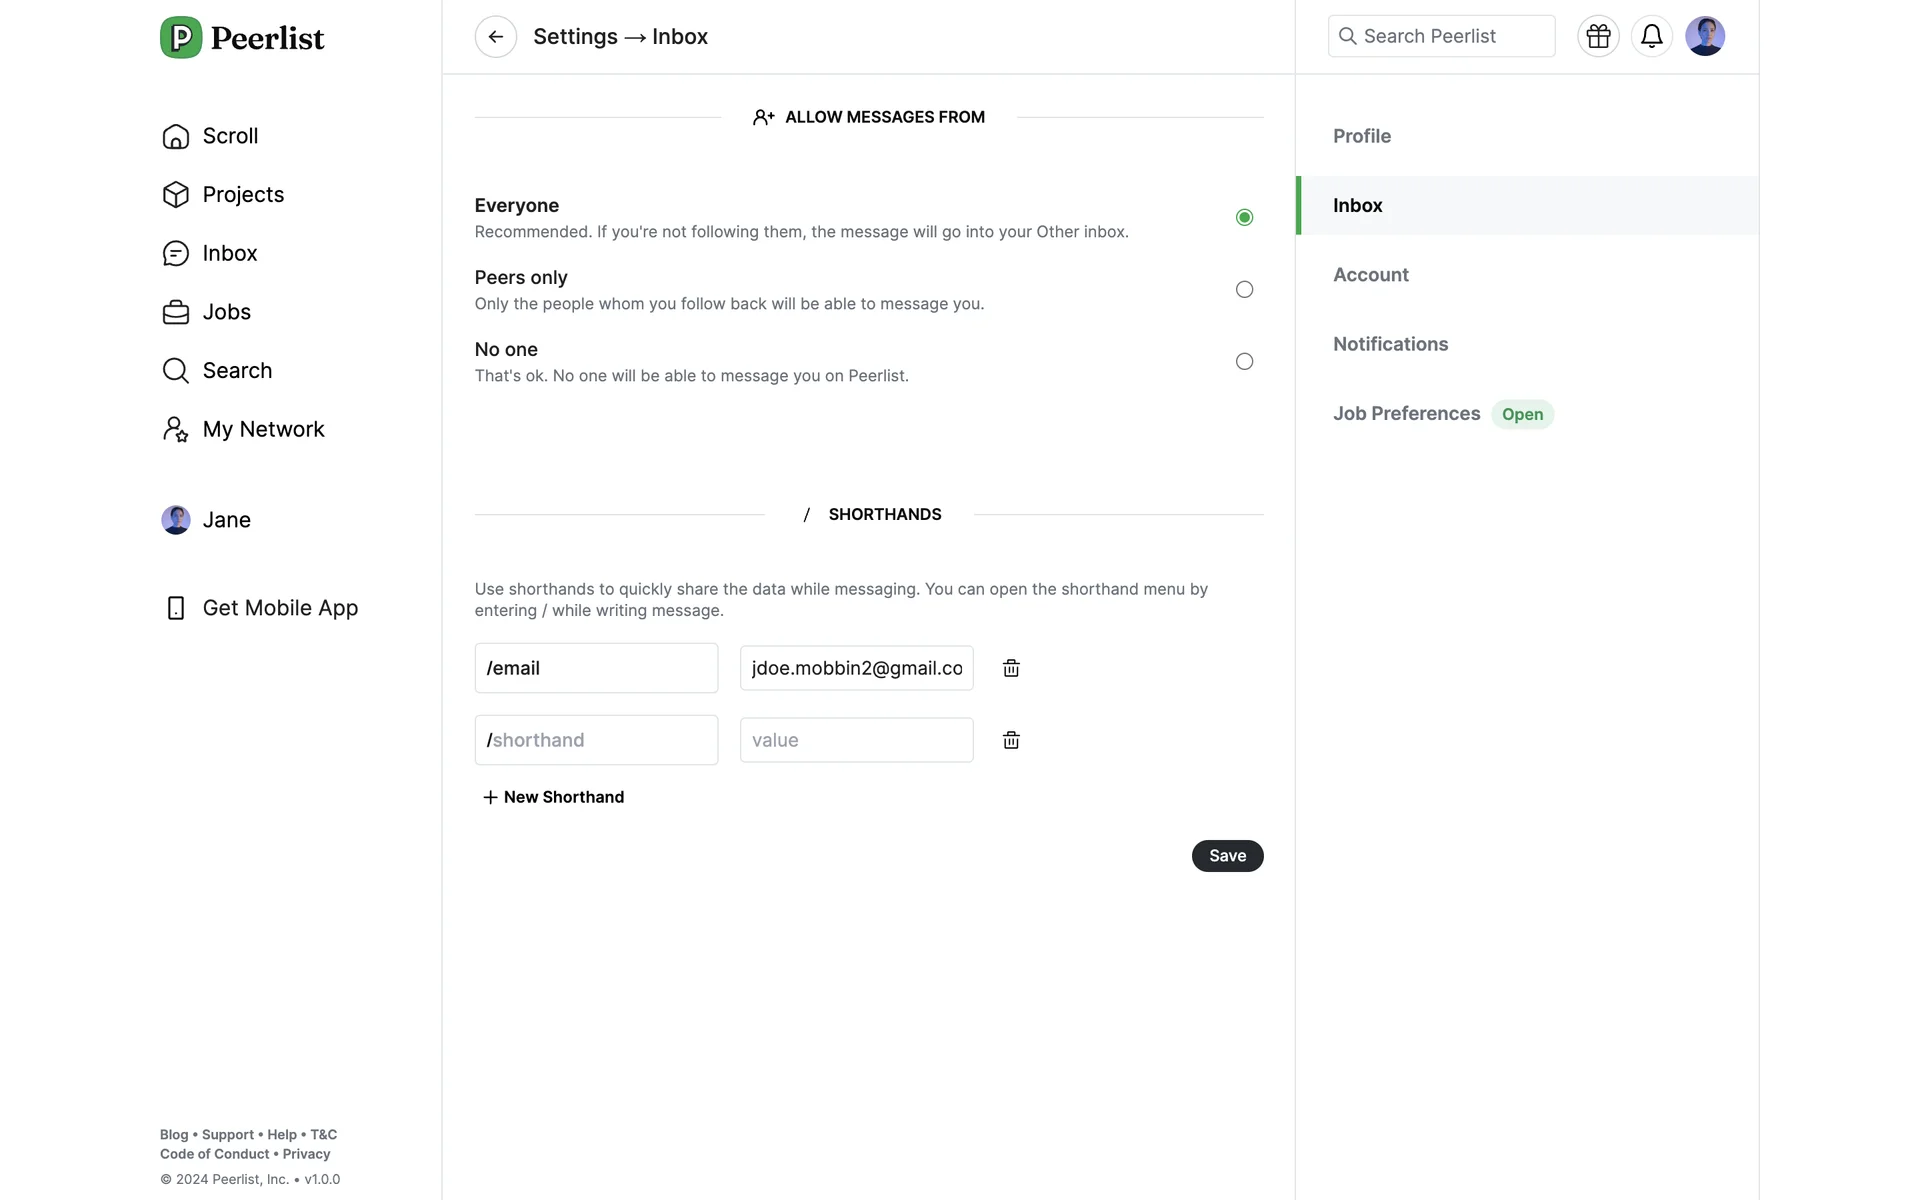This screenshot has height=1200, width=1920.
Task: Delete the /email shorthand row
Action: (1011, 668)
